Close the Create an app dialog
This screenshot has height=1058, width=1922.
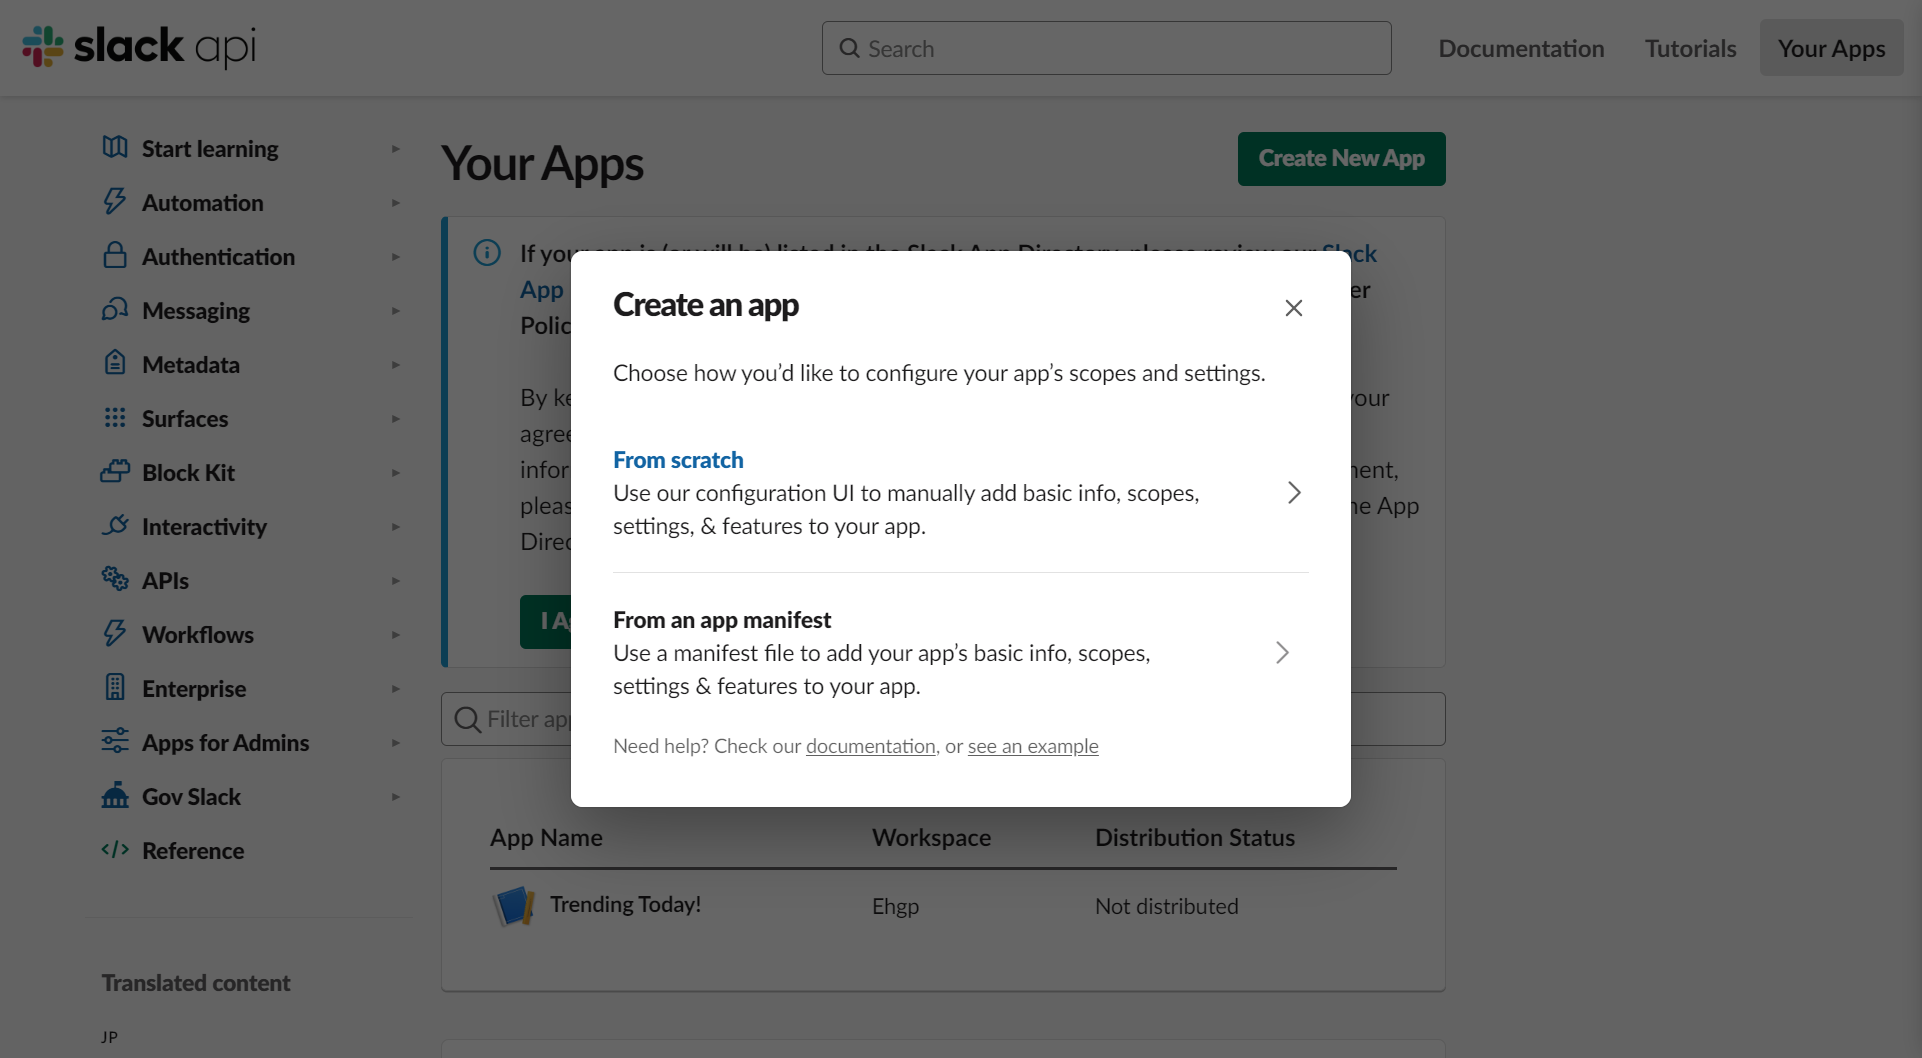[x=1293, y=308]
